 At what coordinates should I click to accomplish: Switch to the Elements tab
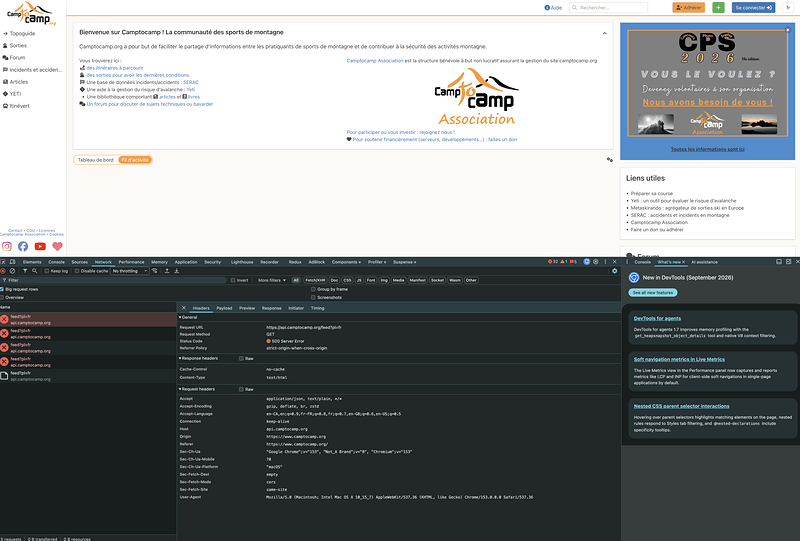32,262
